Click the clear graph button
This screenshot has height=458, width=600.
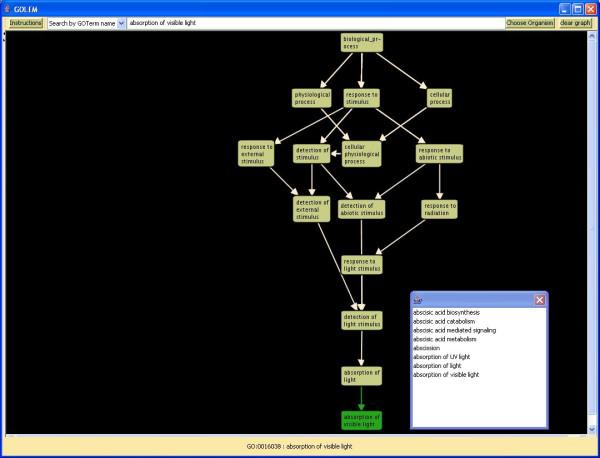pyautogui.click(x=575, y=22)
